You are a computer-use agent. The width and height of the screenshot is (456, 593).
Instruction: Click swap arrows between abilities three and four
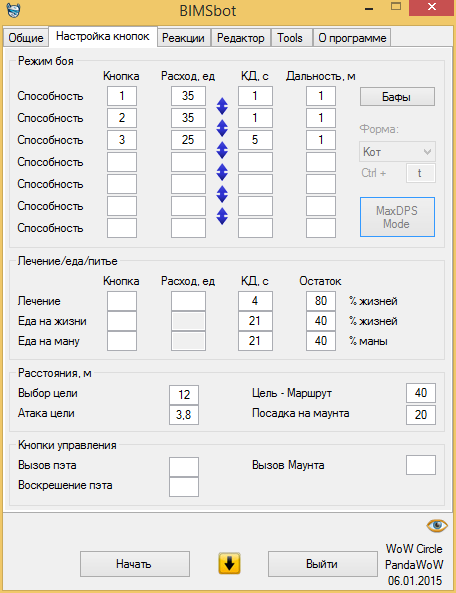[x=222, y=150]
